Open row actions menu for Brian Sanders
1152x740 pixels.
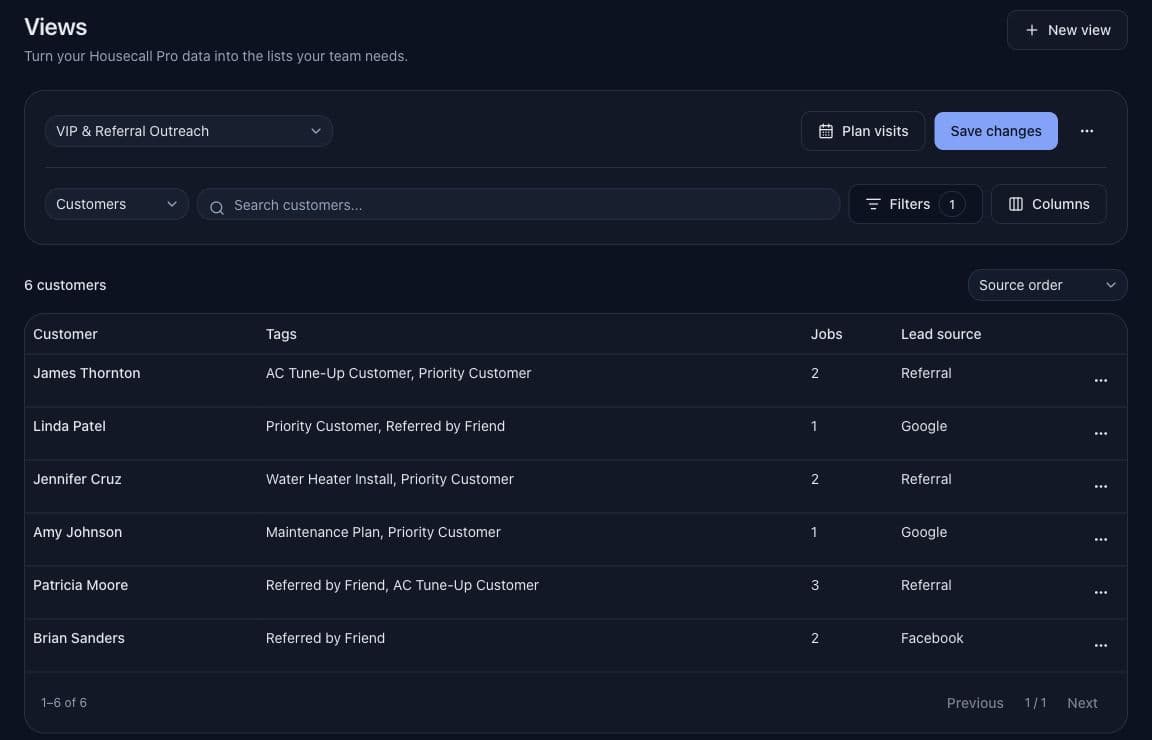[1101, 645]
